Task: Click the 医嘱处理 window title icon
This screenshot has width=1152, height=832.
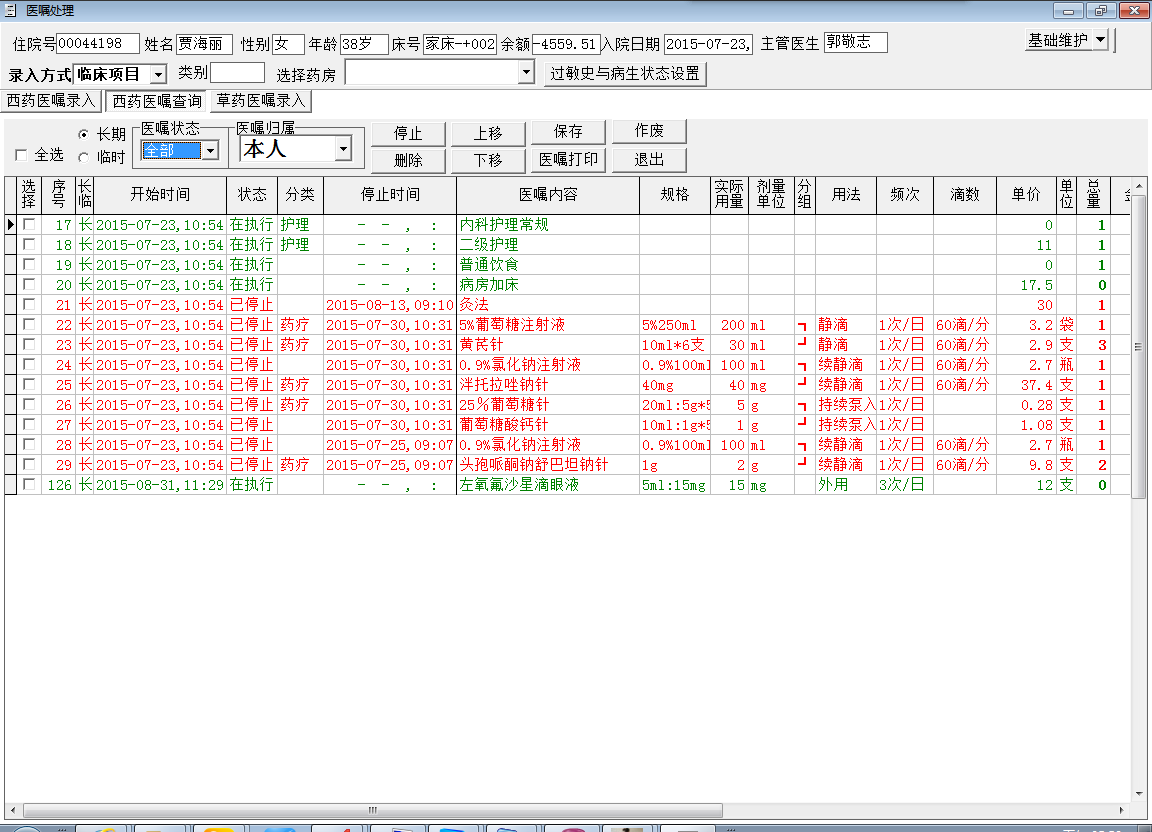Action: coord(10,10)
